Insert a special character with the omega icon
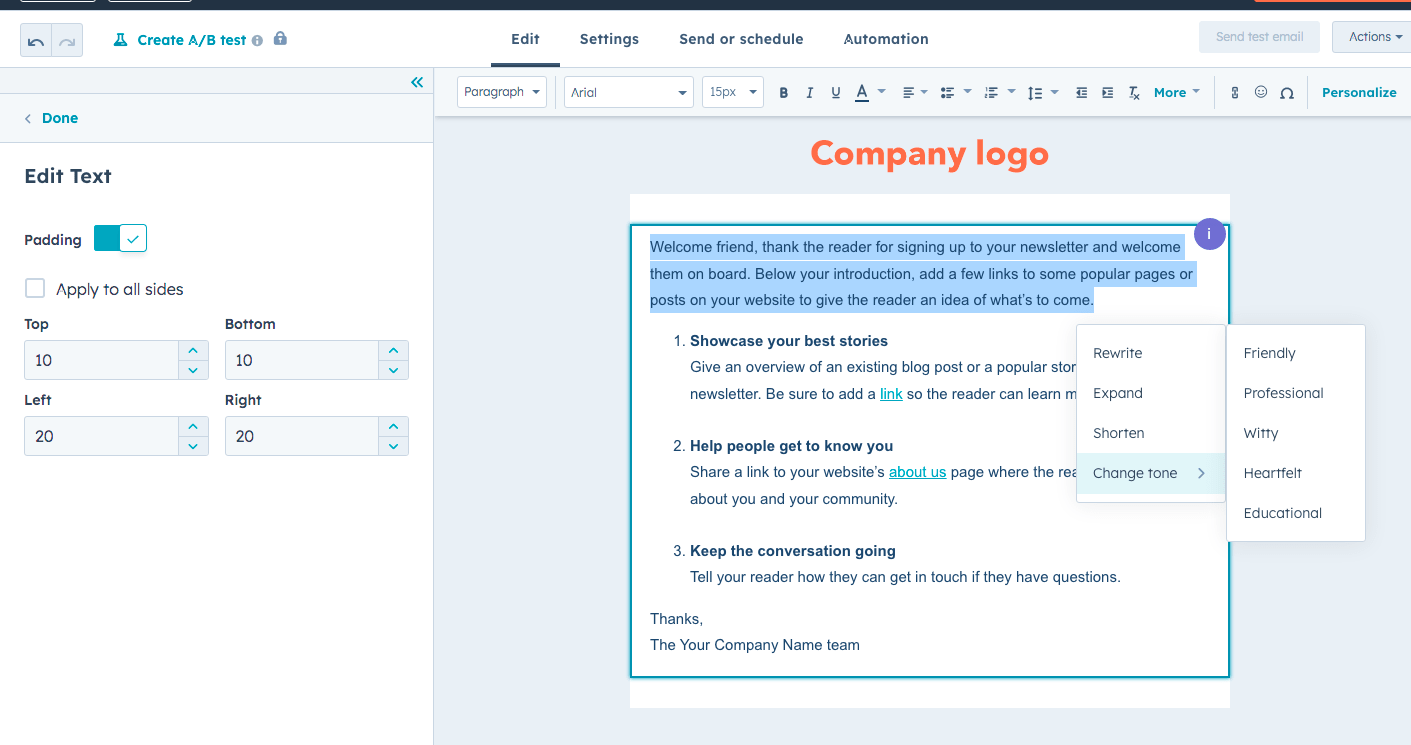 click(x=1287, y=92)
